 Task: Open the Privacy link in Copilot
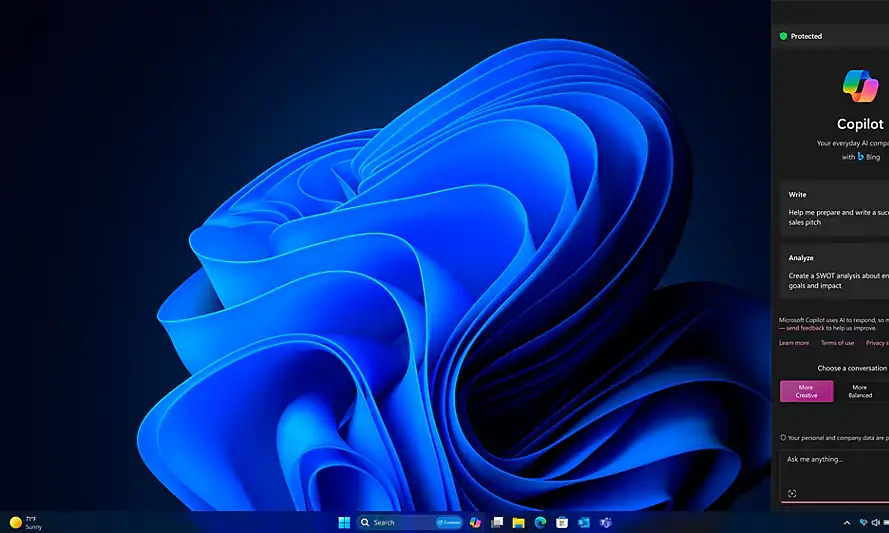(877, 343)
